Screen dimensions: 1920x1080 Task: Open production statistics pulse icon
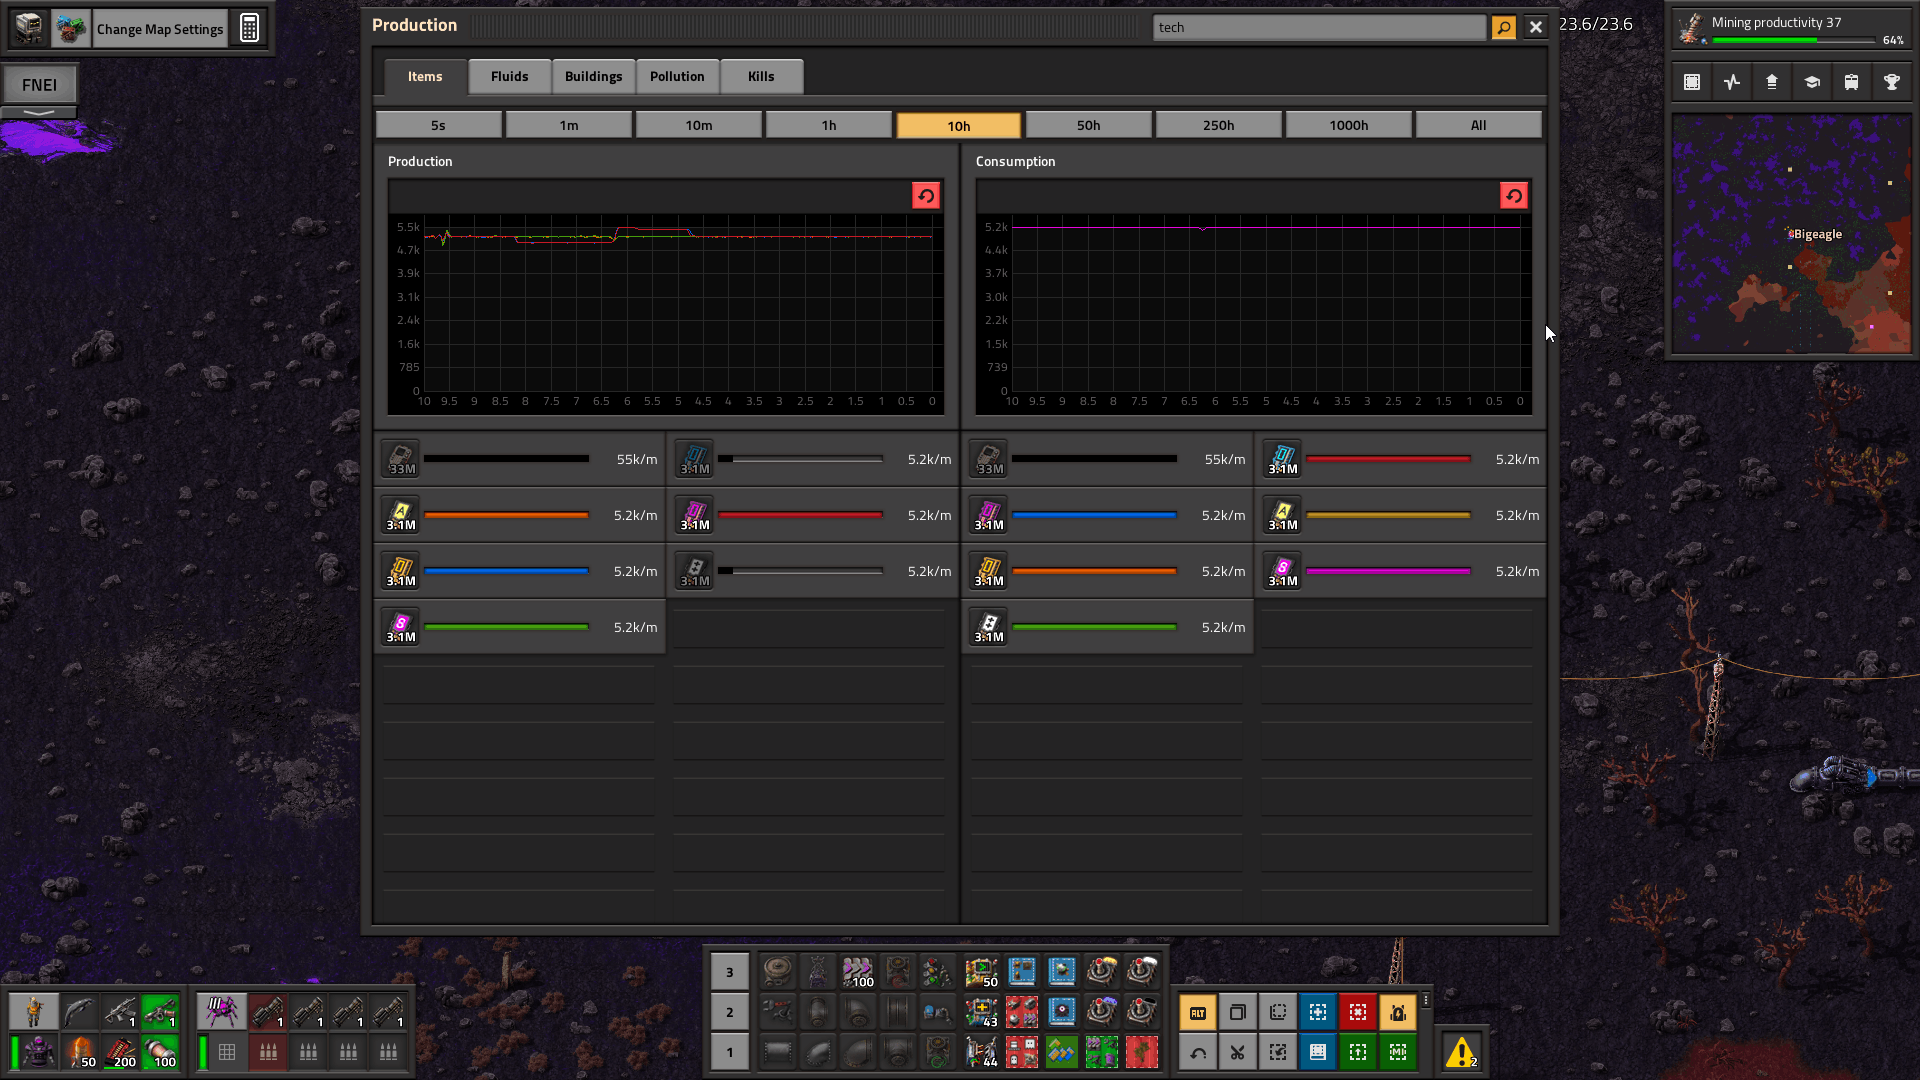(x=1732, y=83)
